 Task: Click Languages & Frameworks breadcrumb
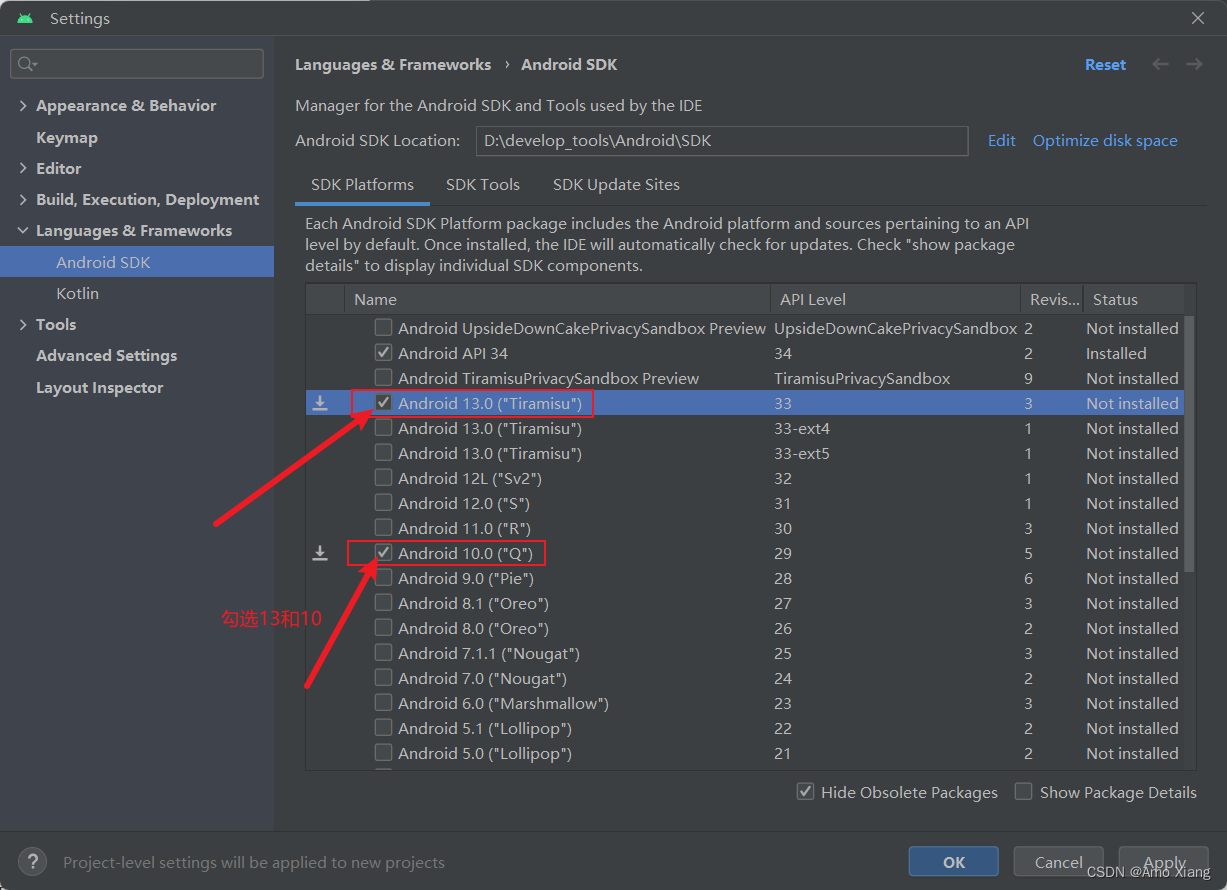point(393,64)
